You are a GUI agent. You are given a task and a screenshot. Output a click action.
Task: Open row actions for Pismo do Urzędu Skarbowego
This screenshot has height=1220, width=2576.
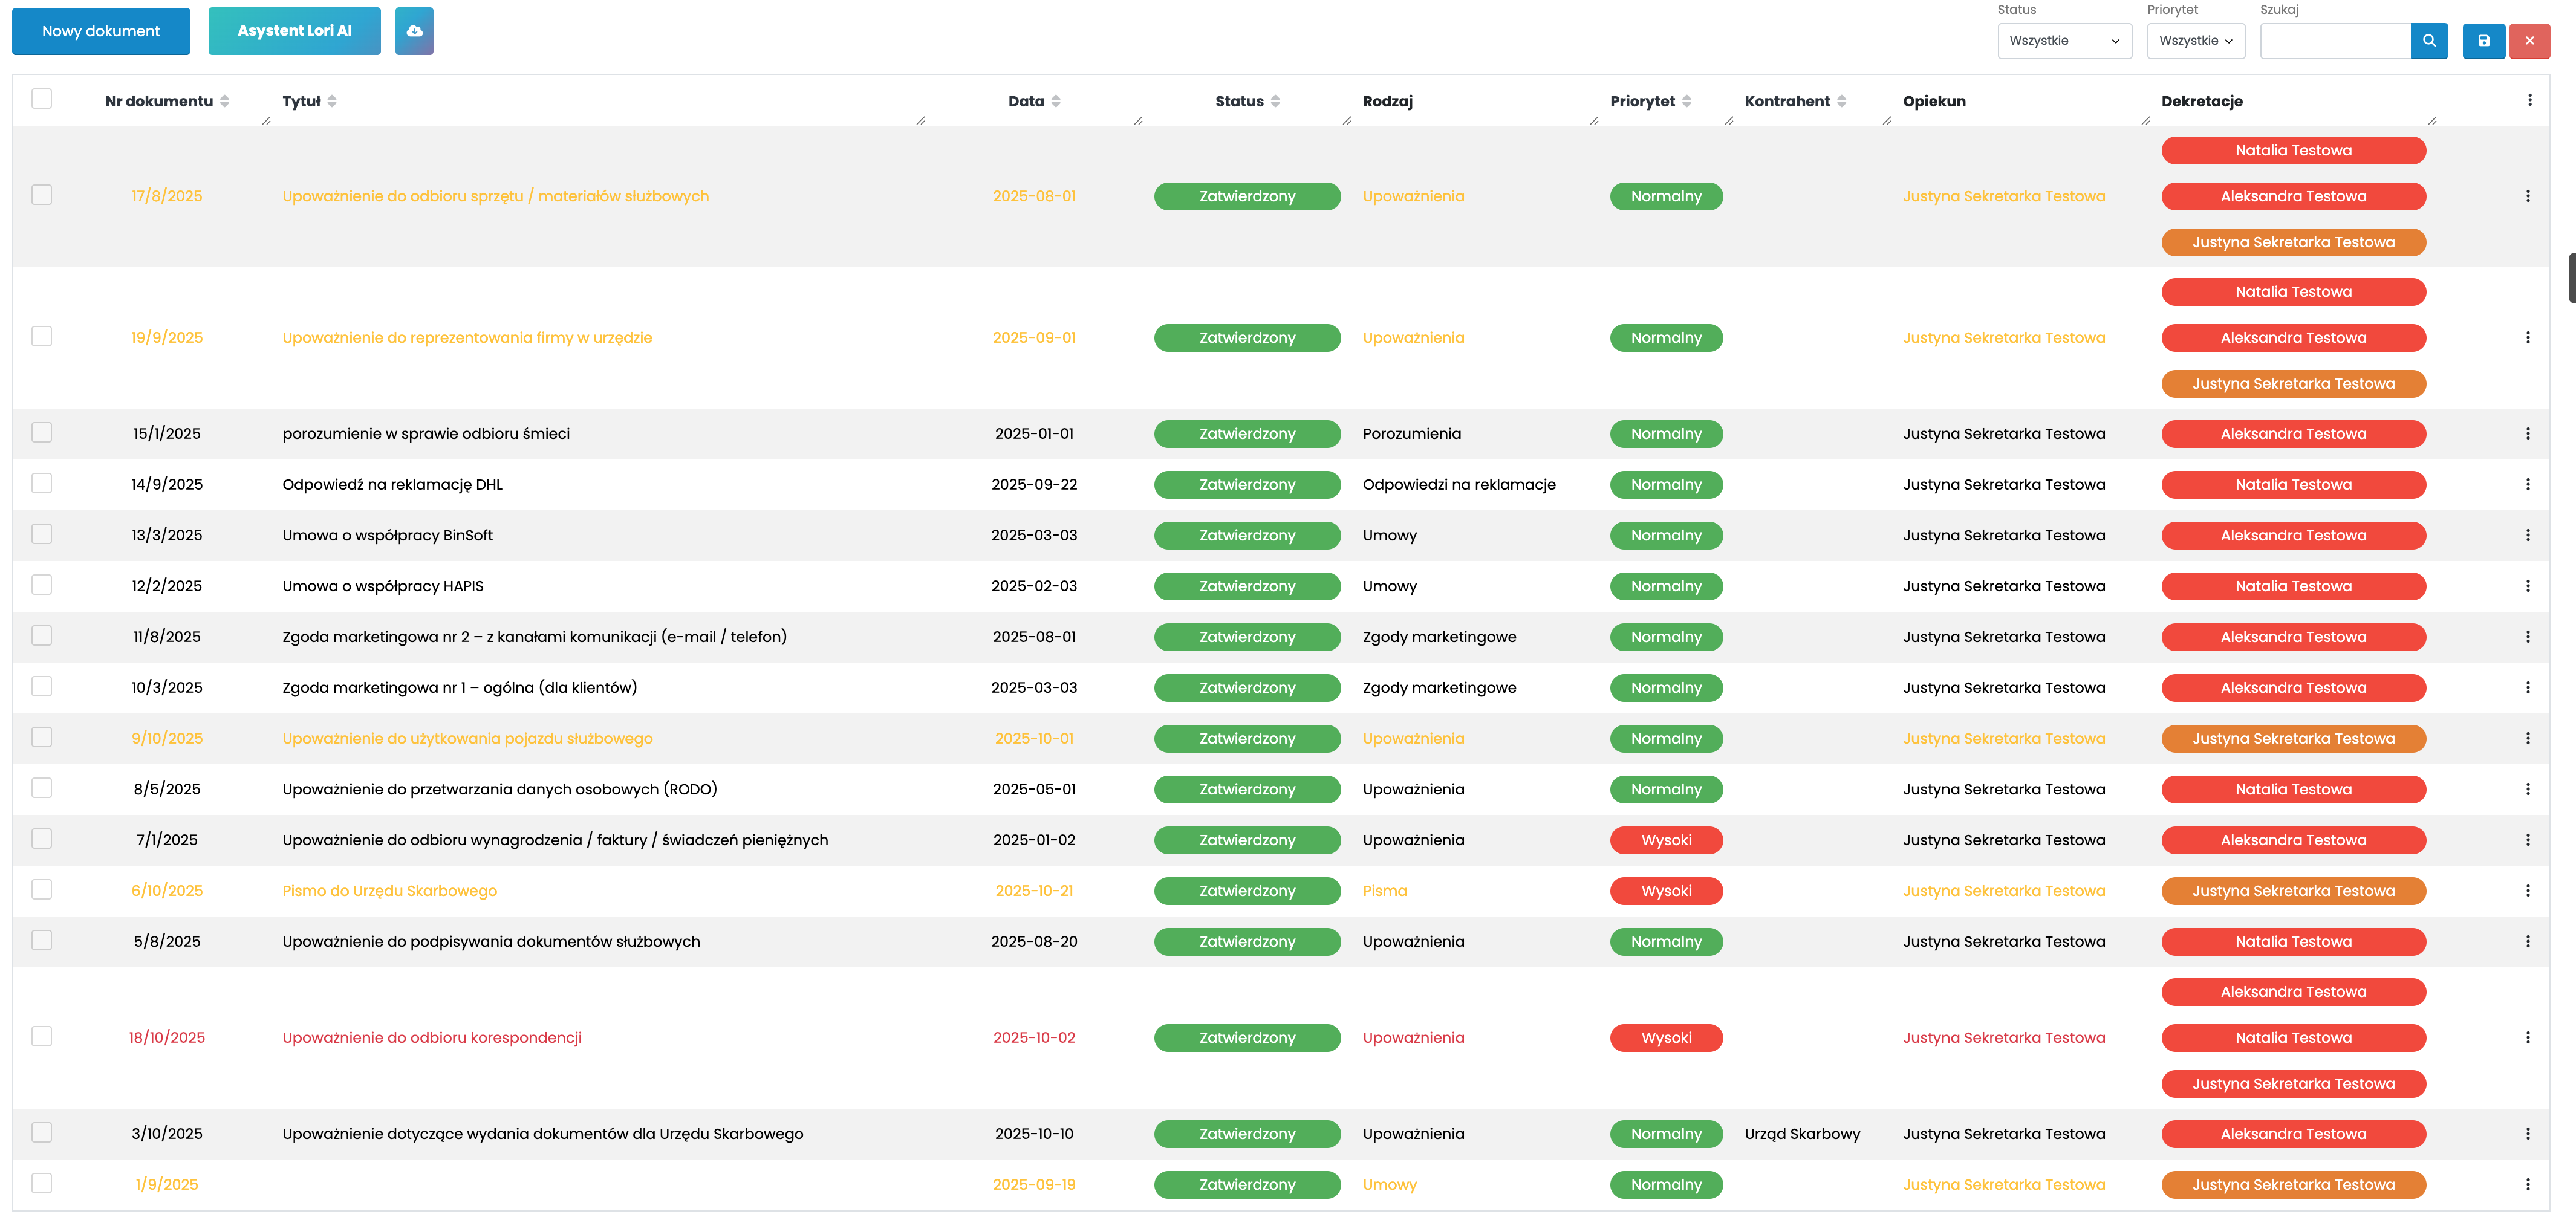tap(2527, 891)
